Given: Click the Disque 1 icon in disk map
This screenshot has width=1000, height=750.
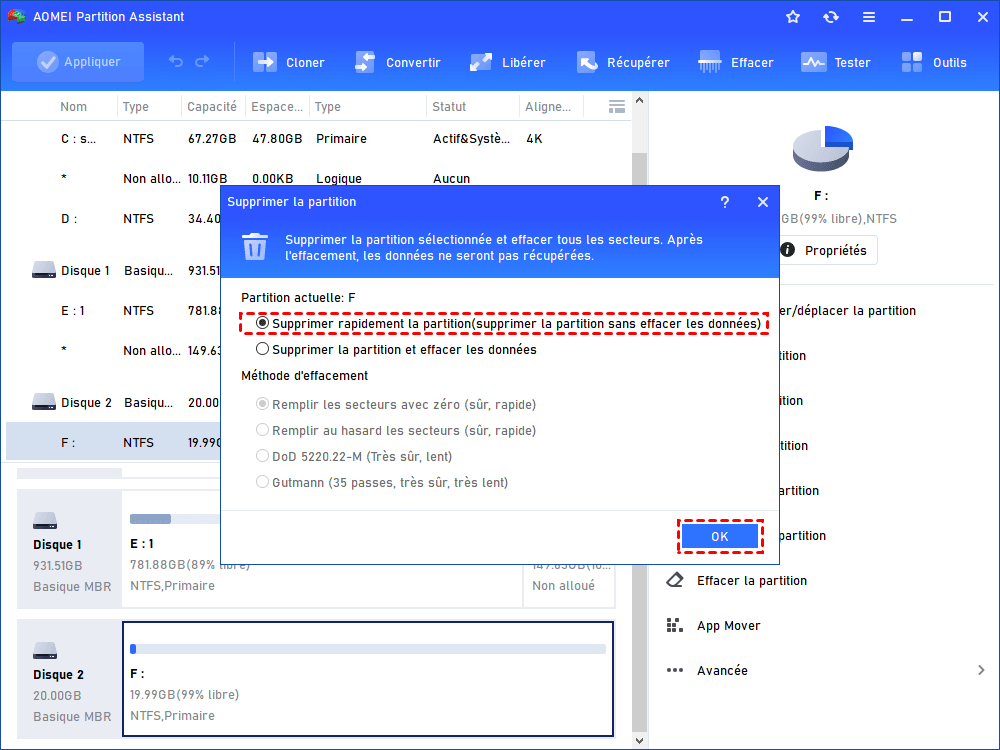Looking at the screenshot, I should coord(45,521).
